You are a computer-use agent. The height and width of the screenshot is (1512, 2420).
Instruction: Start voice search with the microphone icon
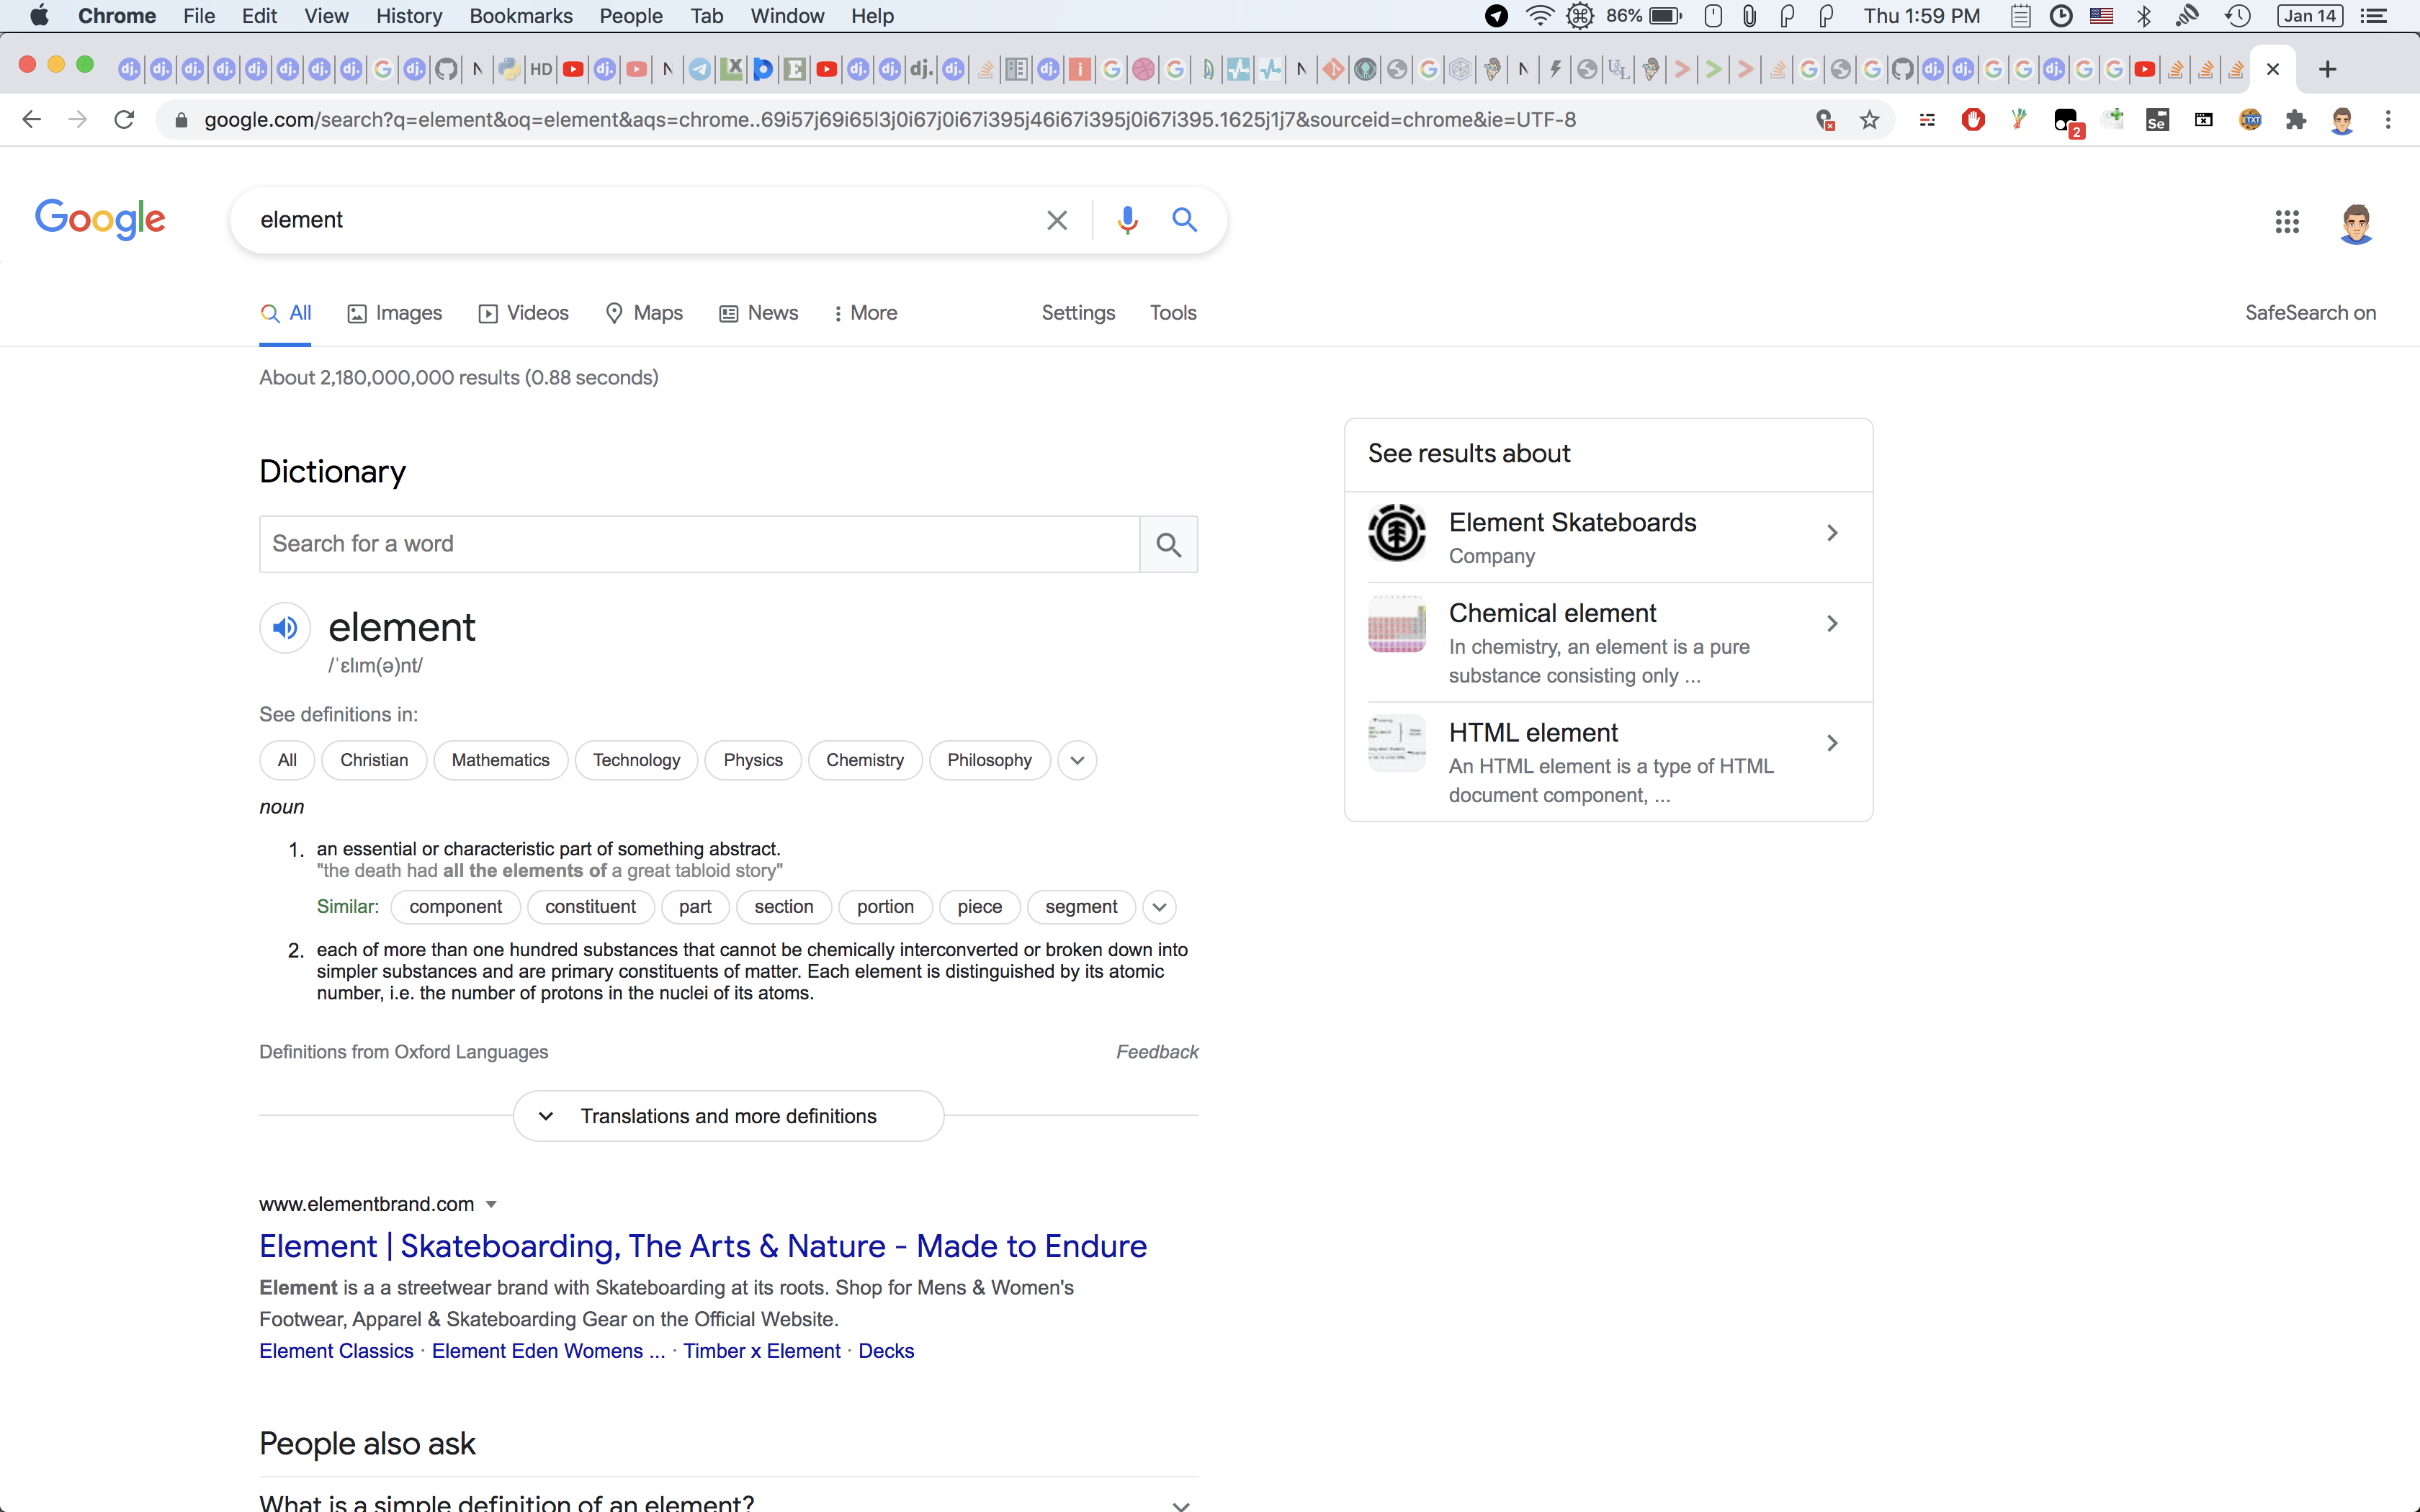(x=1127, y=220)
